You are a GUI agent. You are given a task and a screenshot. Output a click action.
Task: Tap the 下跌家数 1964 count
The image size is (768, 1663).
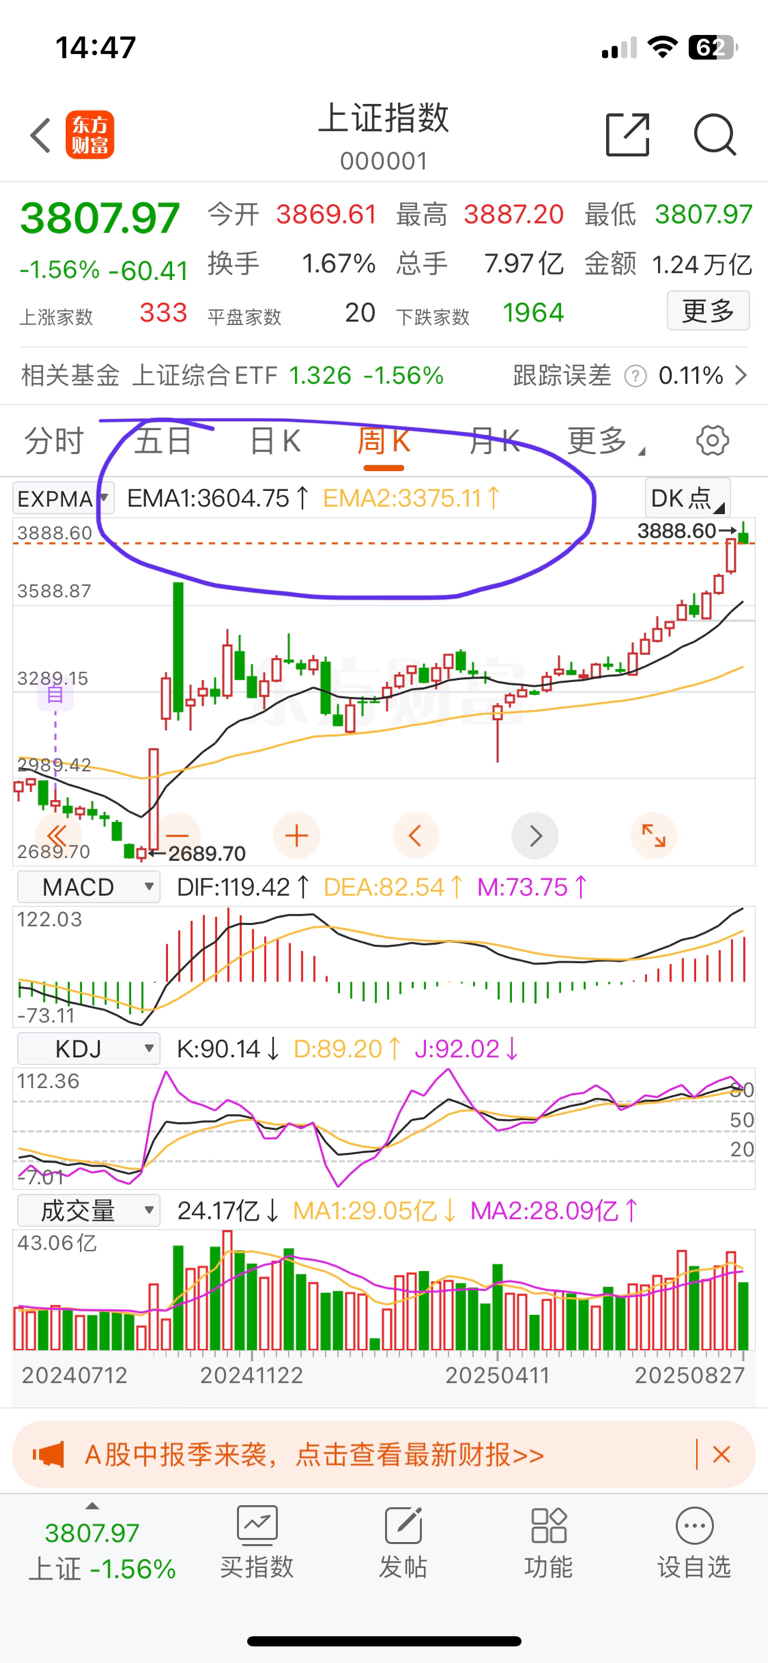(x=533, y=313)
